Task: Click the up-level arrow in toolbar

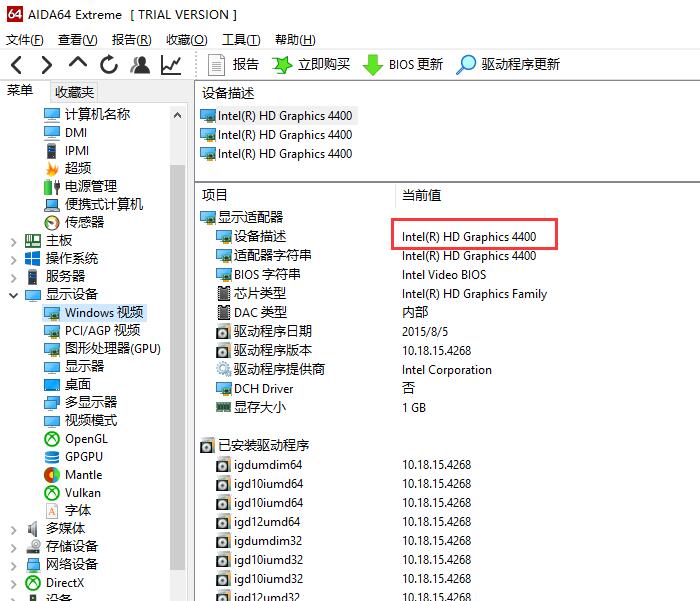Action: click(x=78, y=63)
